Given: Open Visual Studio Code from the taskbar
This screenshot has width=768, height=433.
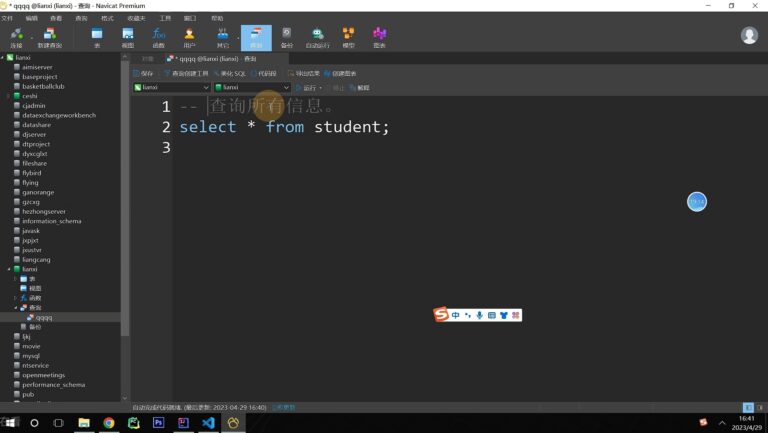Looking at the screenshot, I should coord(208,422).
